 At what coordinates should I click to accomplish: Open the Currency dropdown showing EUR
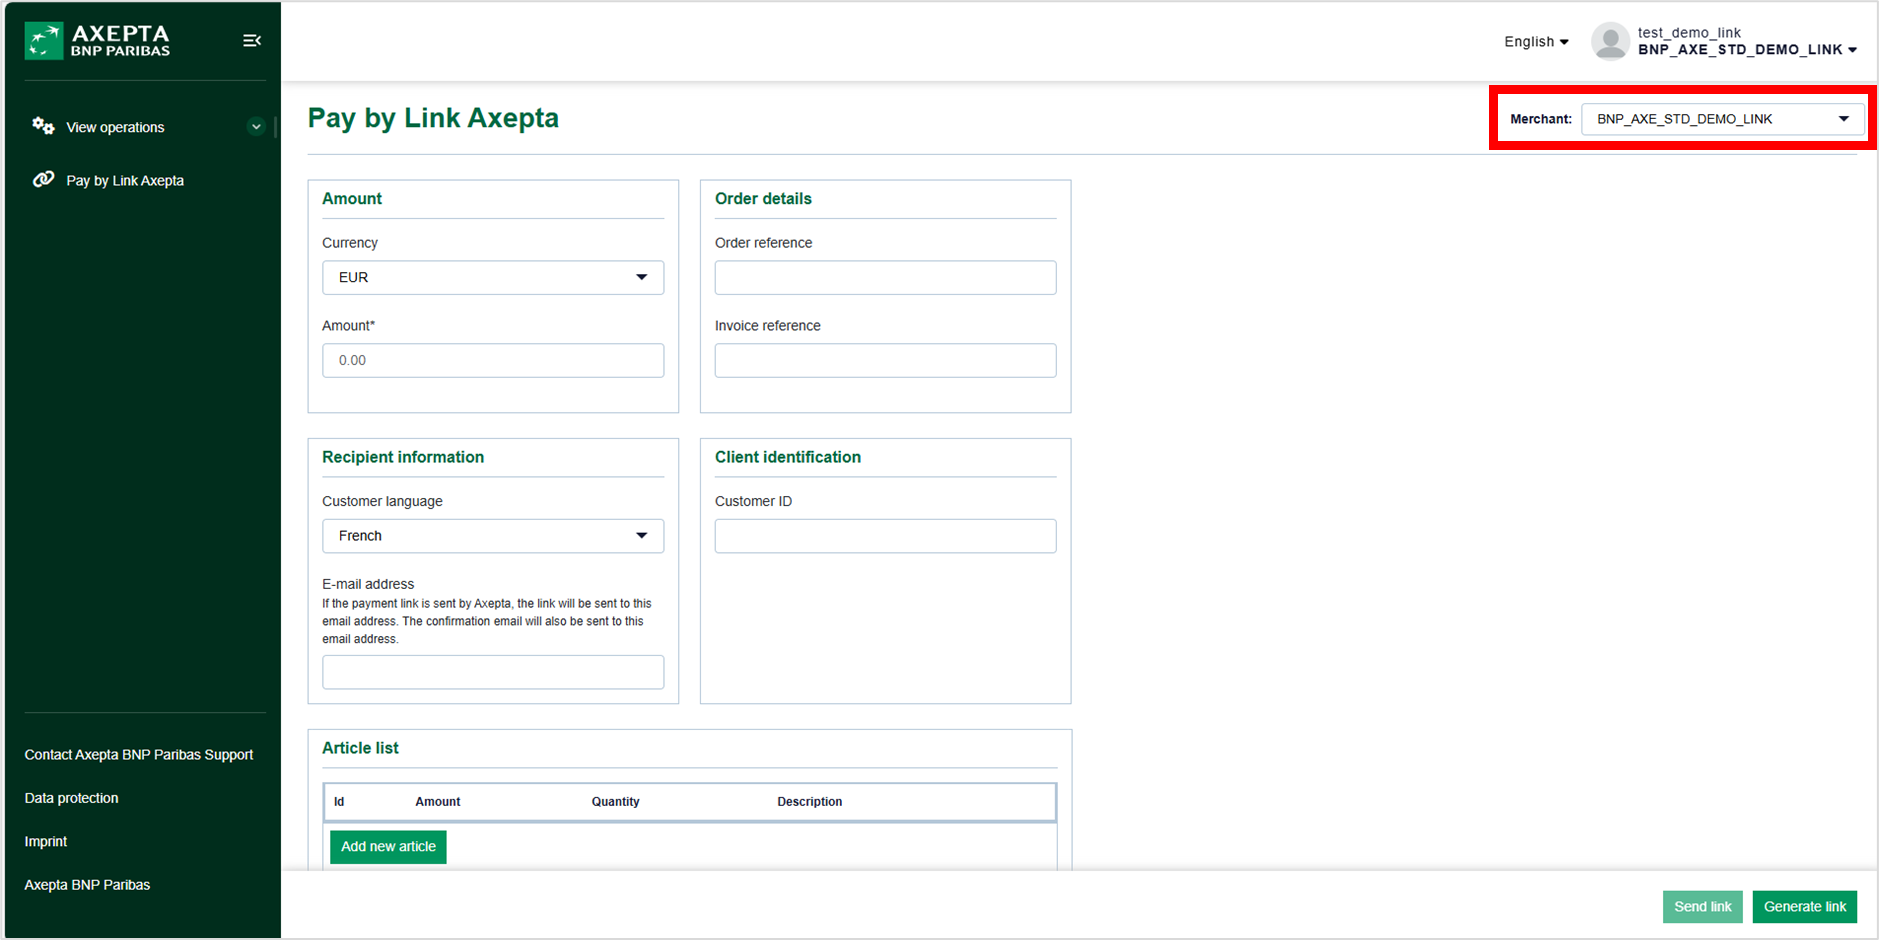click(x=492, y=278)
